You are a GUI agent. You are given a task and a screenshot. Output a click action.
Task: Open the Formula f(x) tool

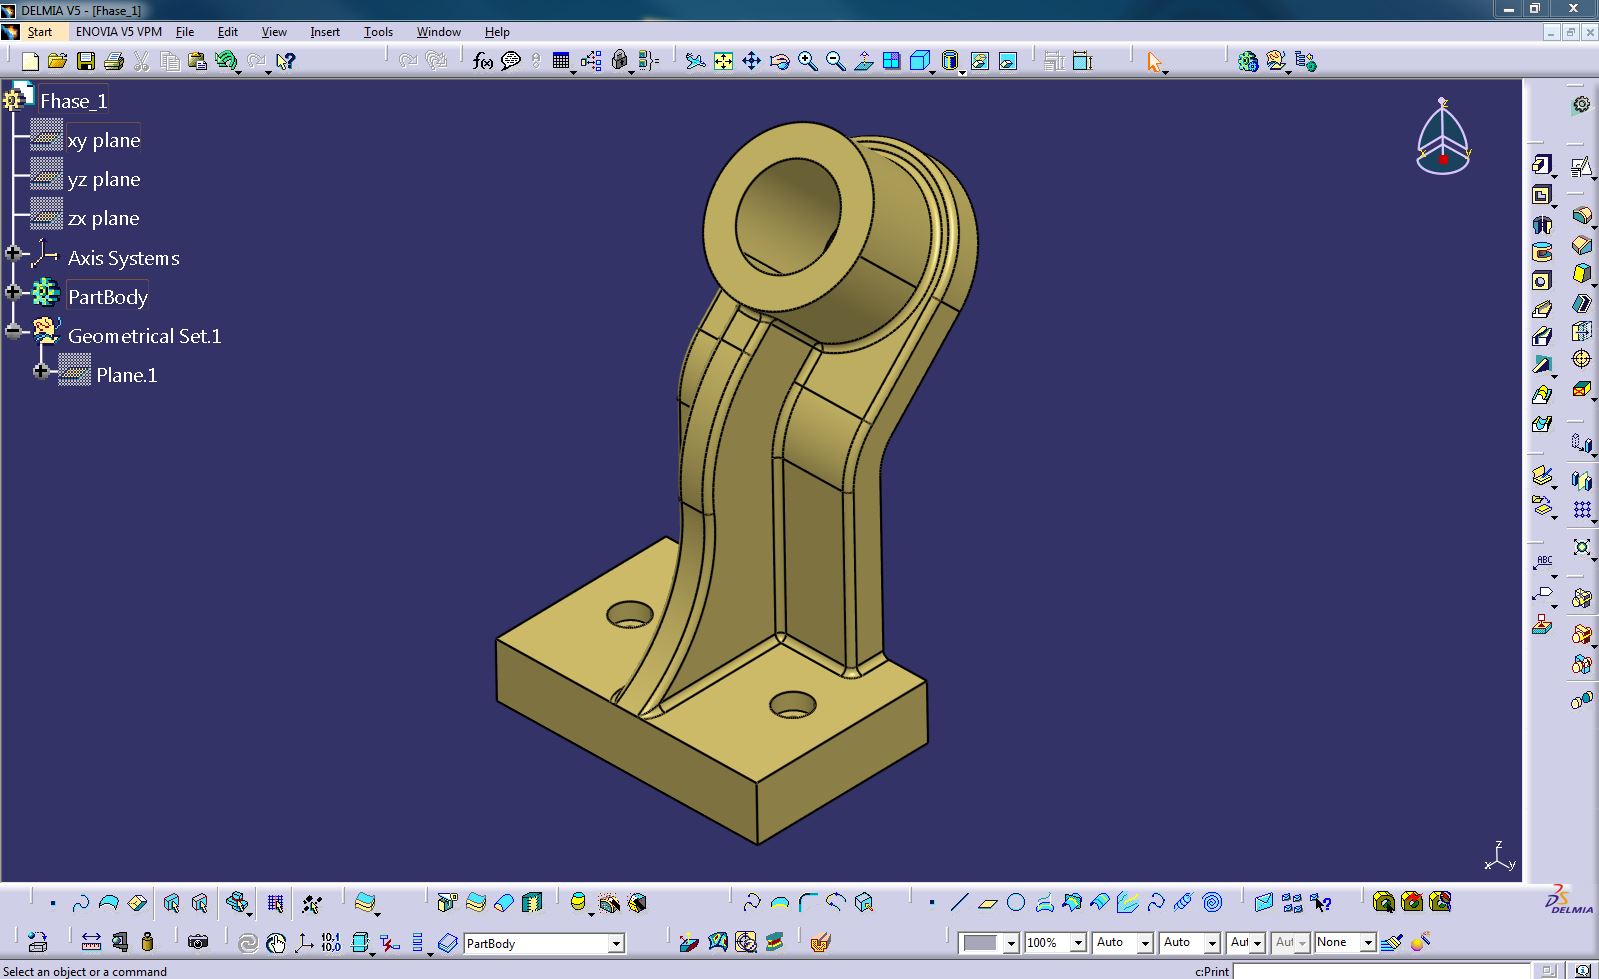[483, 61]
